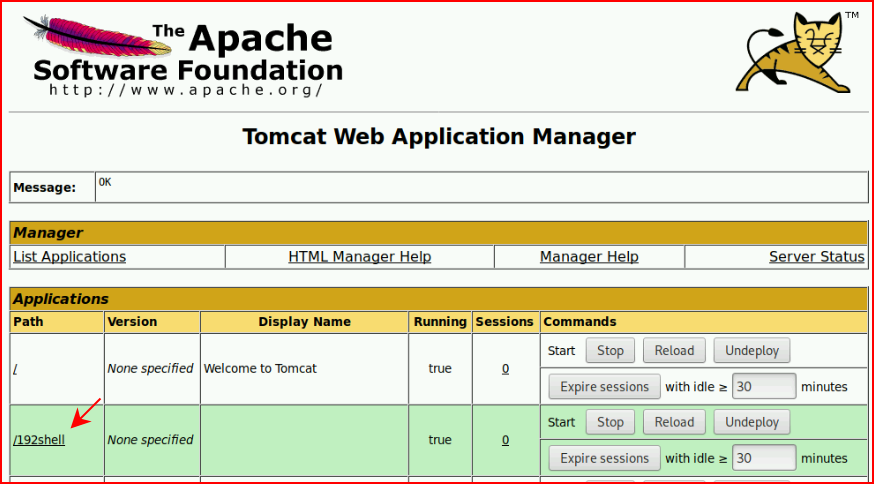Click the Apache Software Foundation feather logo
Image resolution: width=874 pixels, height=484 pixels.
pyautogui.click(x=182, y=55)
